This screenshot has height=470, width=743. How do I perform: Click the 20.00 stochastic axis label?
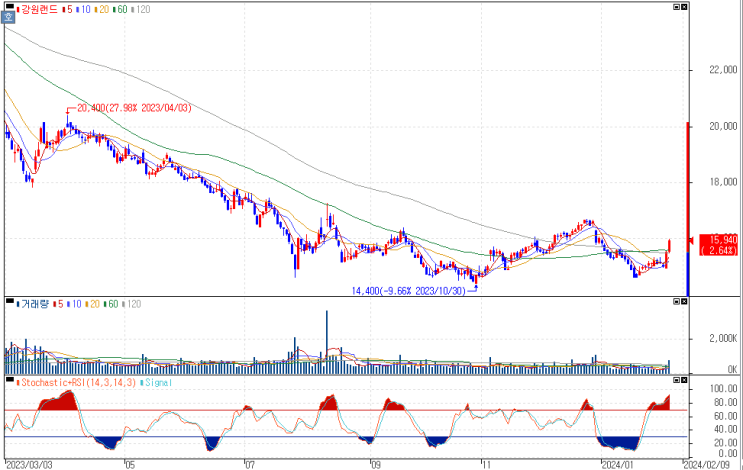[x=726, y=443]
